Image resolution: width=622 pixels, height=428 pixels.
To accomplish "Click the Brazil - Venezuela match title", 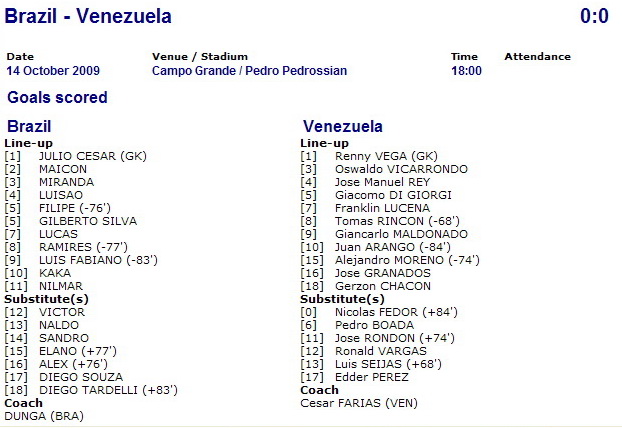I will coord(88,16).
